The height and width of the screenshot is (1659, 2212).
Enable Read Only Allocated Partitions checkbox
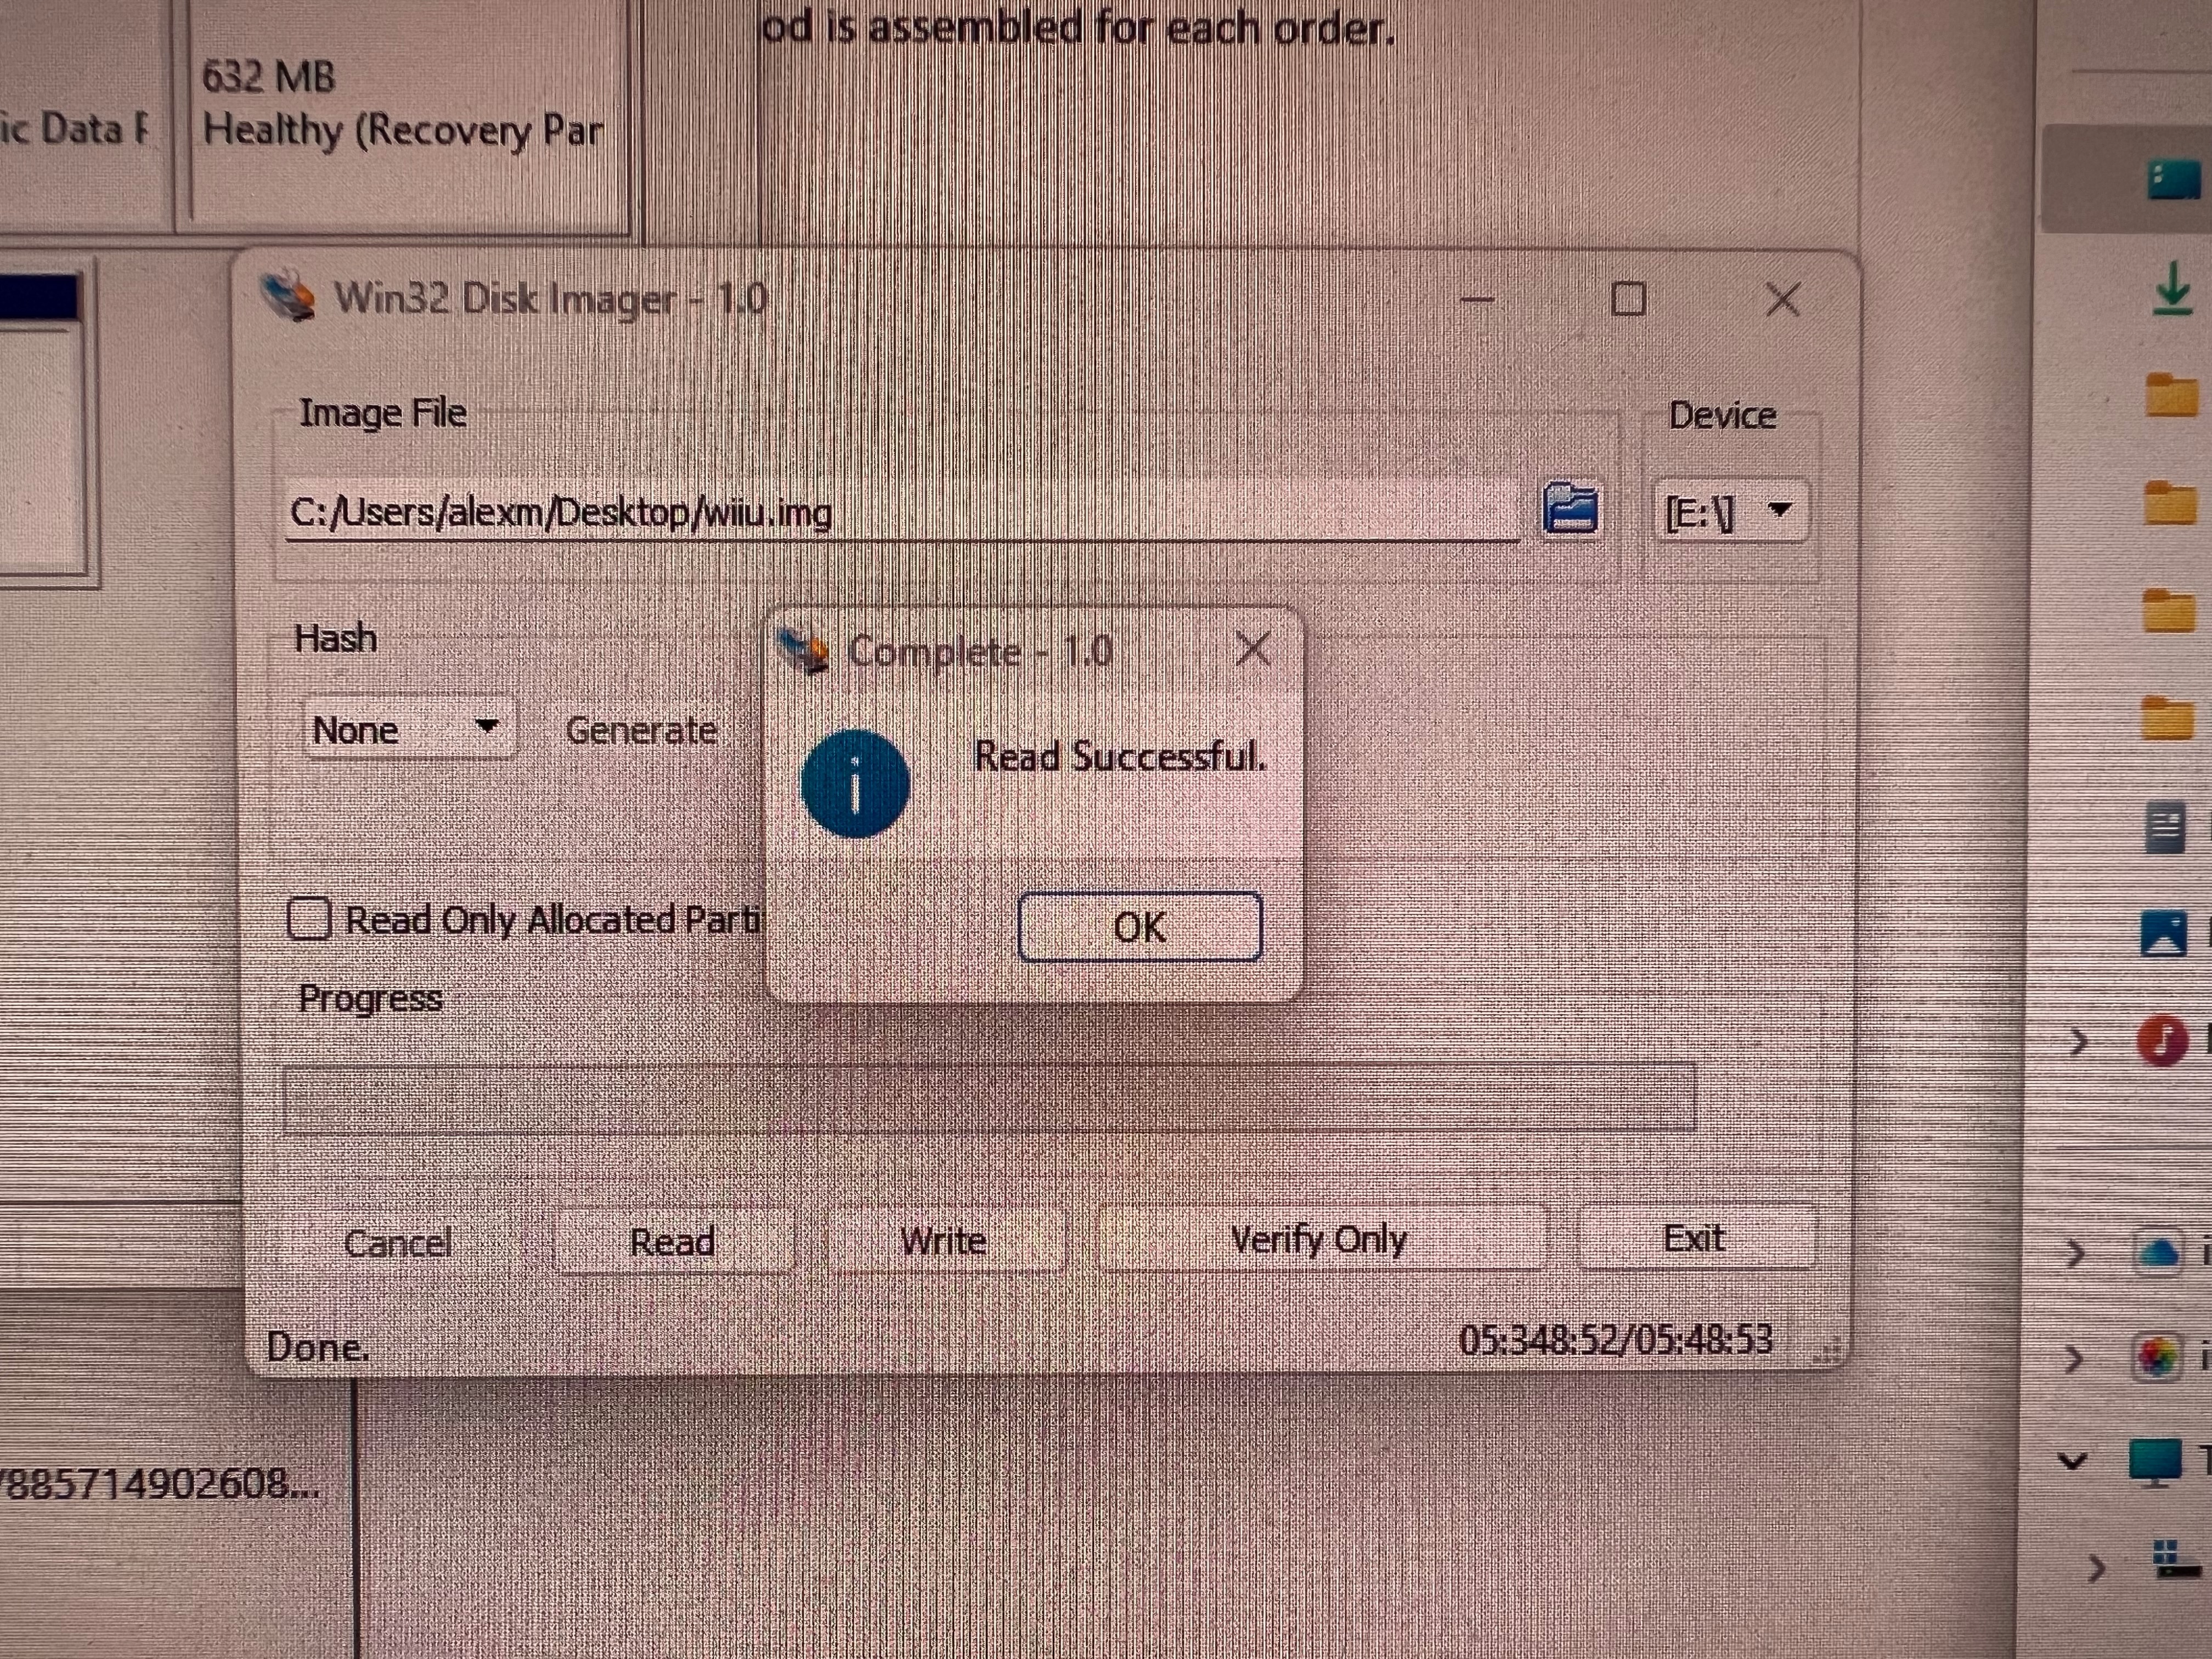[x=309, y=919]
